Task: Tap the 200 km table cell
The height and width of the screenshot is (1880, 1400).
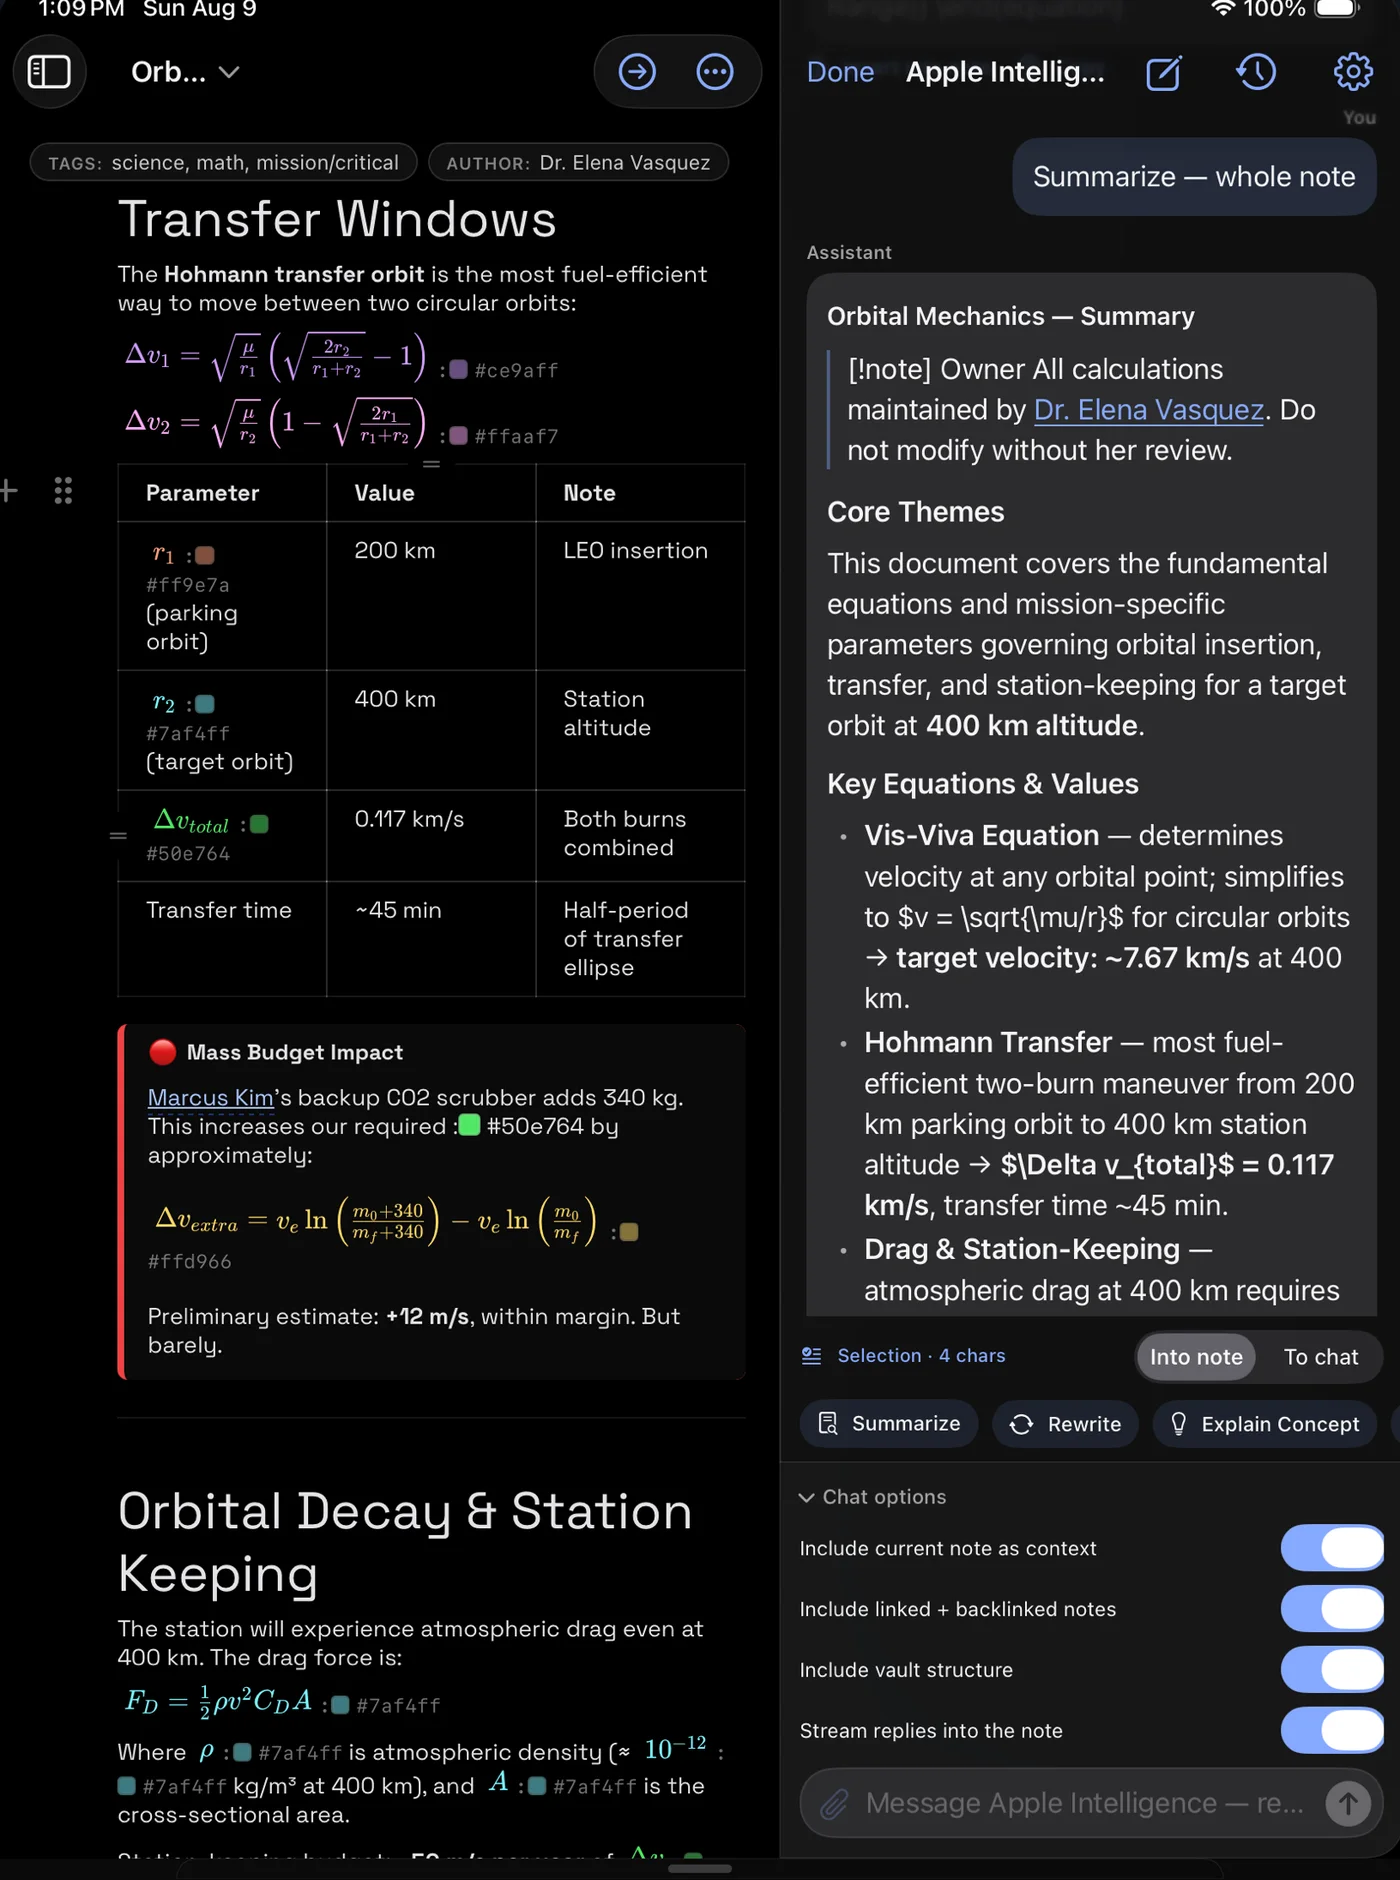Action: click(x=431, y=596)
